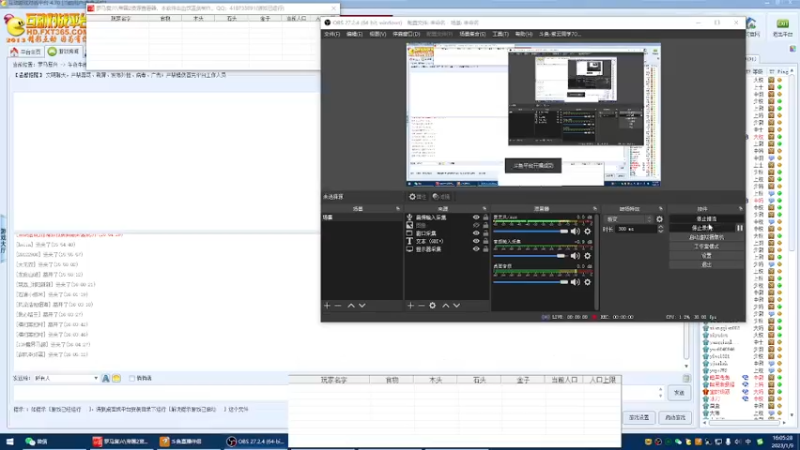The height and width of the screenshot is (450, 800).
Task: Open the 编辑(E) menu in OBS
Action: (354, 34)
